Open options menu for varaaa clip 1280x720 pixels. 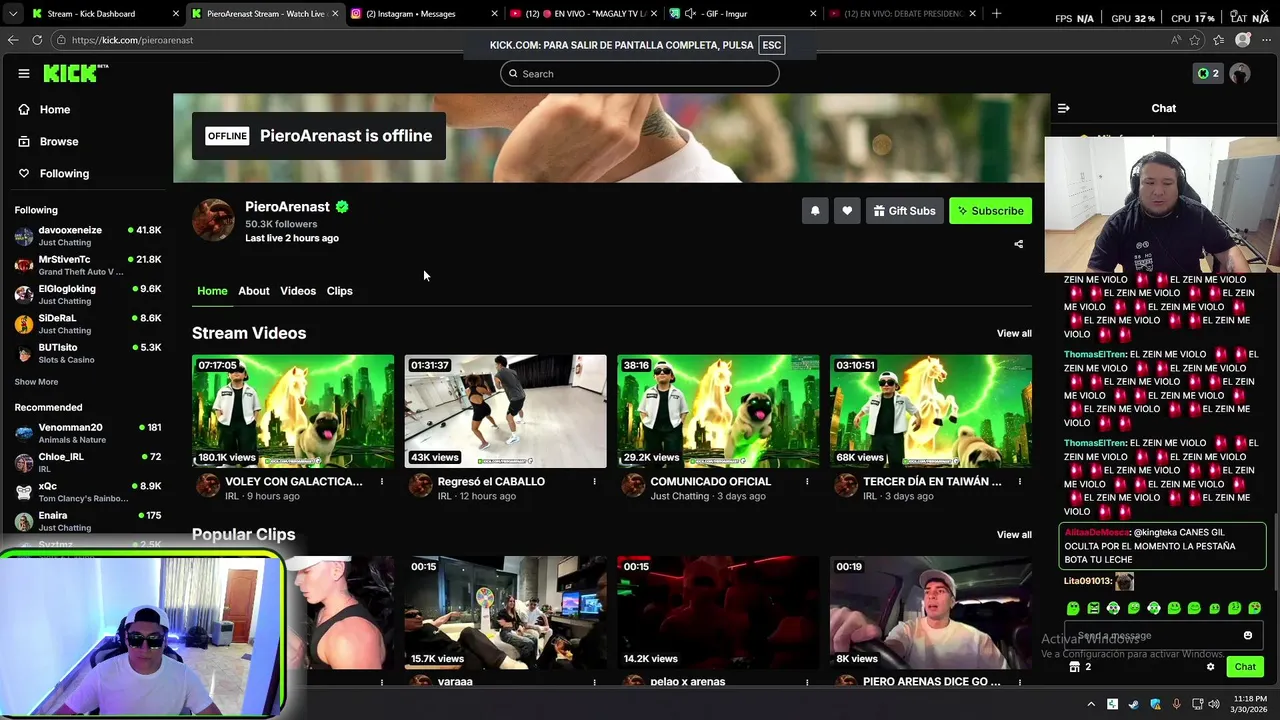[594, 682]
